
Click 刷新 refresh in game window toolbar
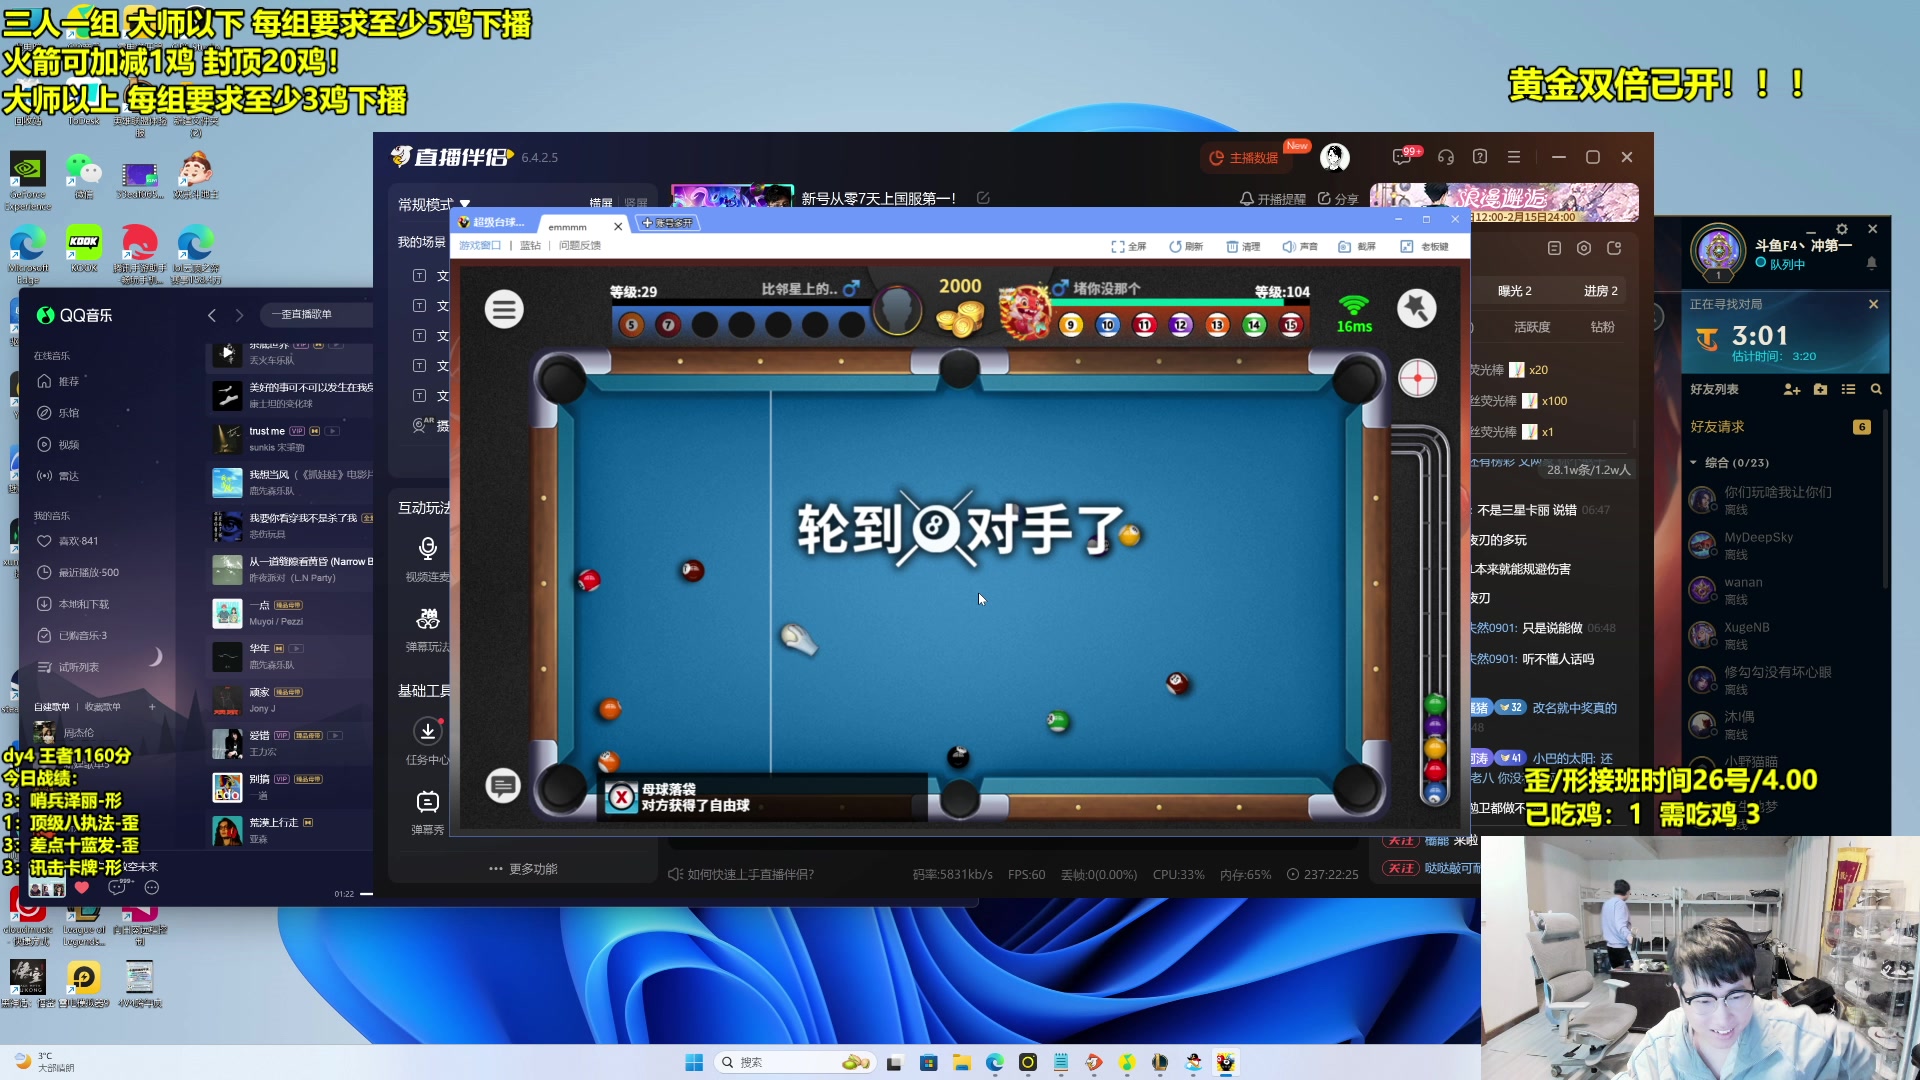pyautogui.click(x=1186, y=246)
